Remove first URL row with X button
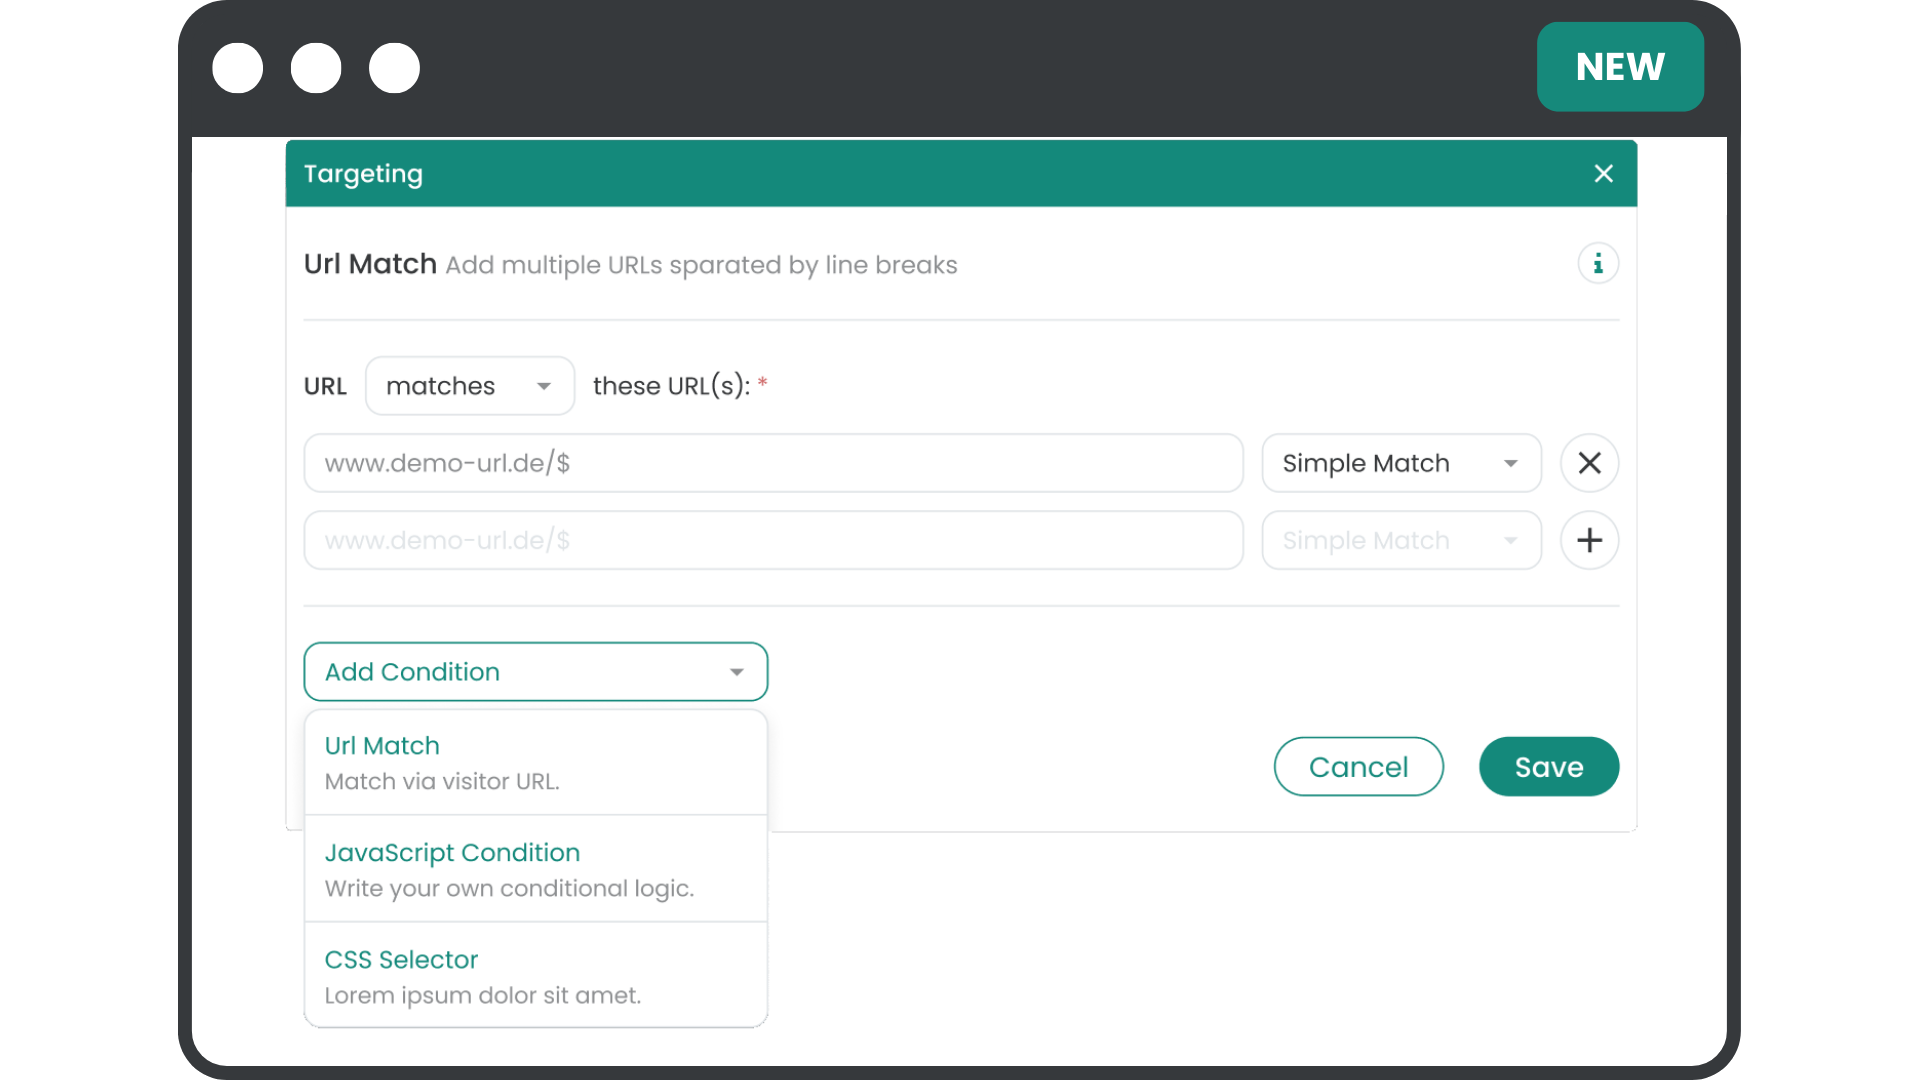The width and height of the screenshot is (1920, 1080). point(1589,463)
